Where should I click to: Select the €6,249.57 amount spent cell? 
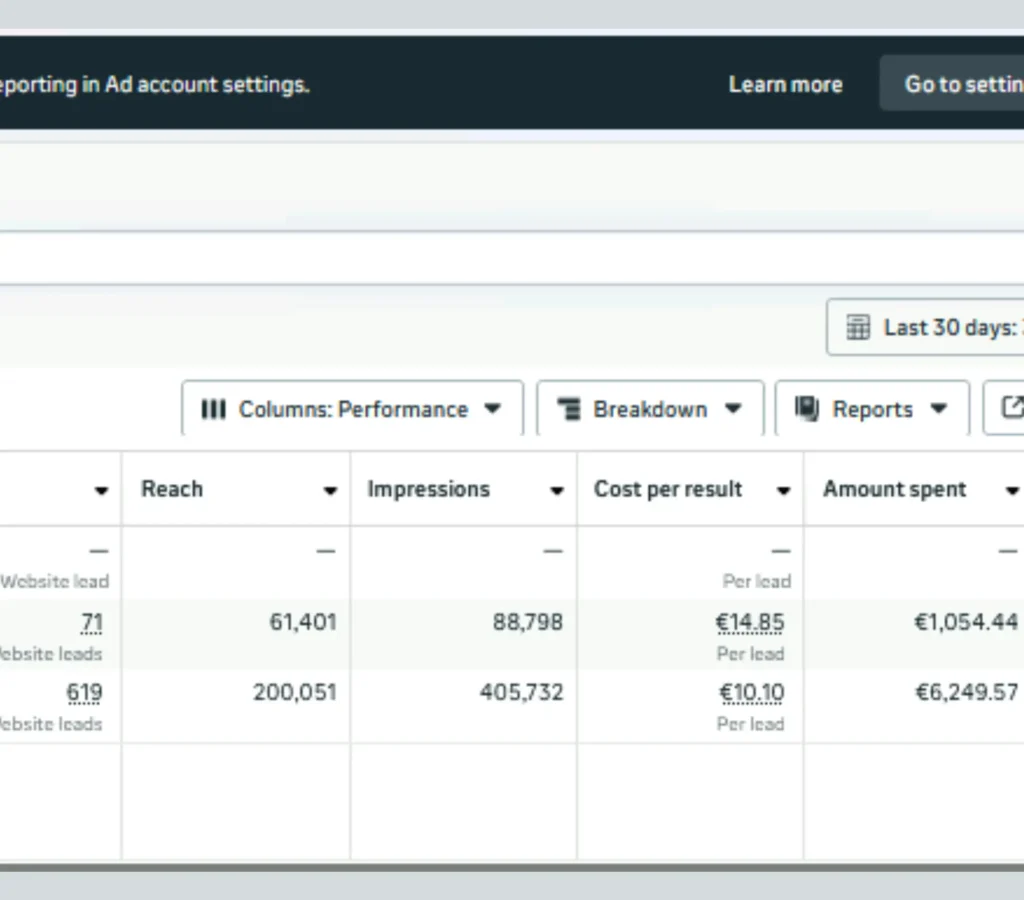point(966,693)
